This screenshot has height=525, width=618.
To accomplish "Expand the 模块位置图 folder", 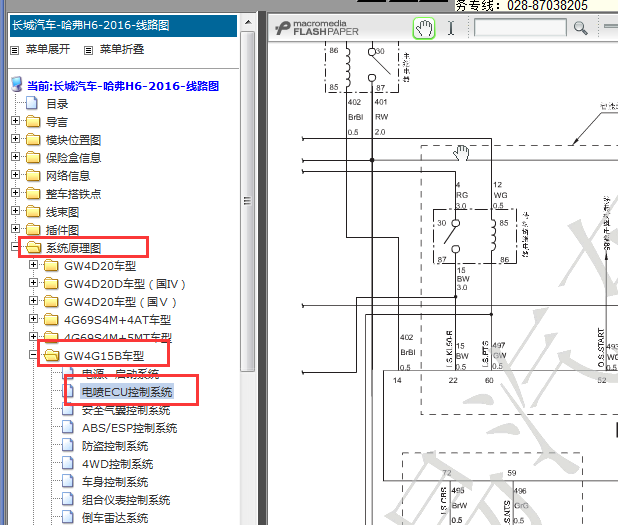I will tap(15, 139).
